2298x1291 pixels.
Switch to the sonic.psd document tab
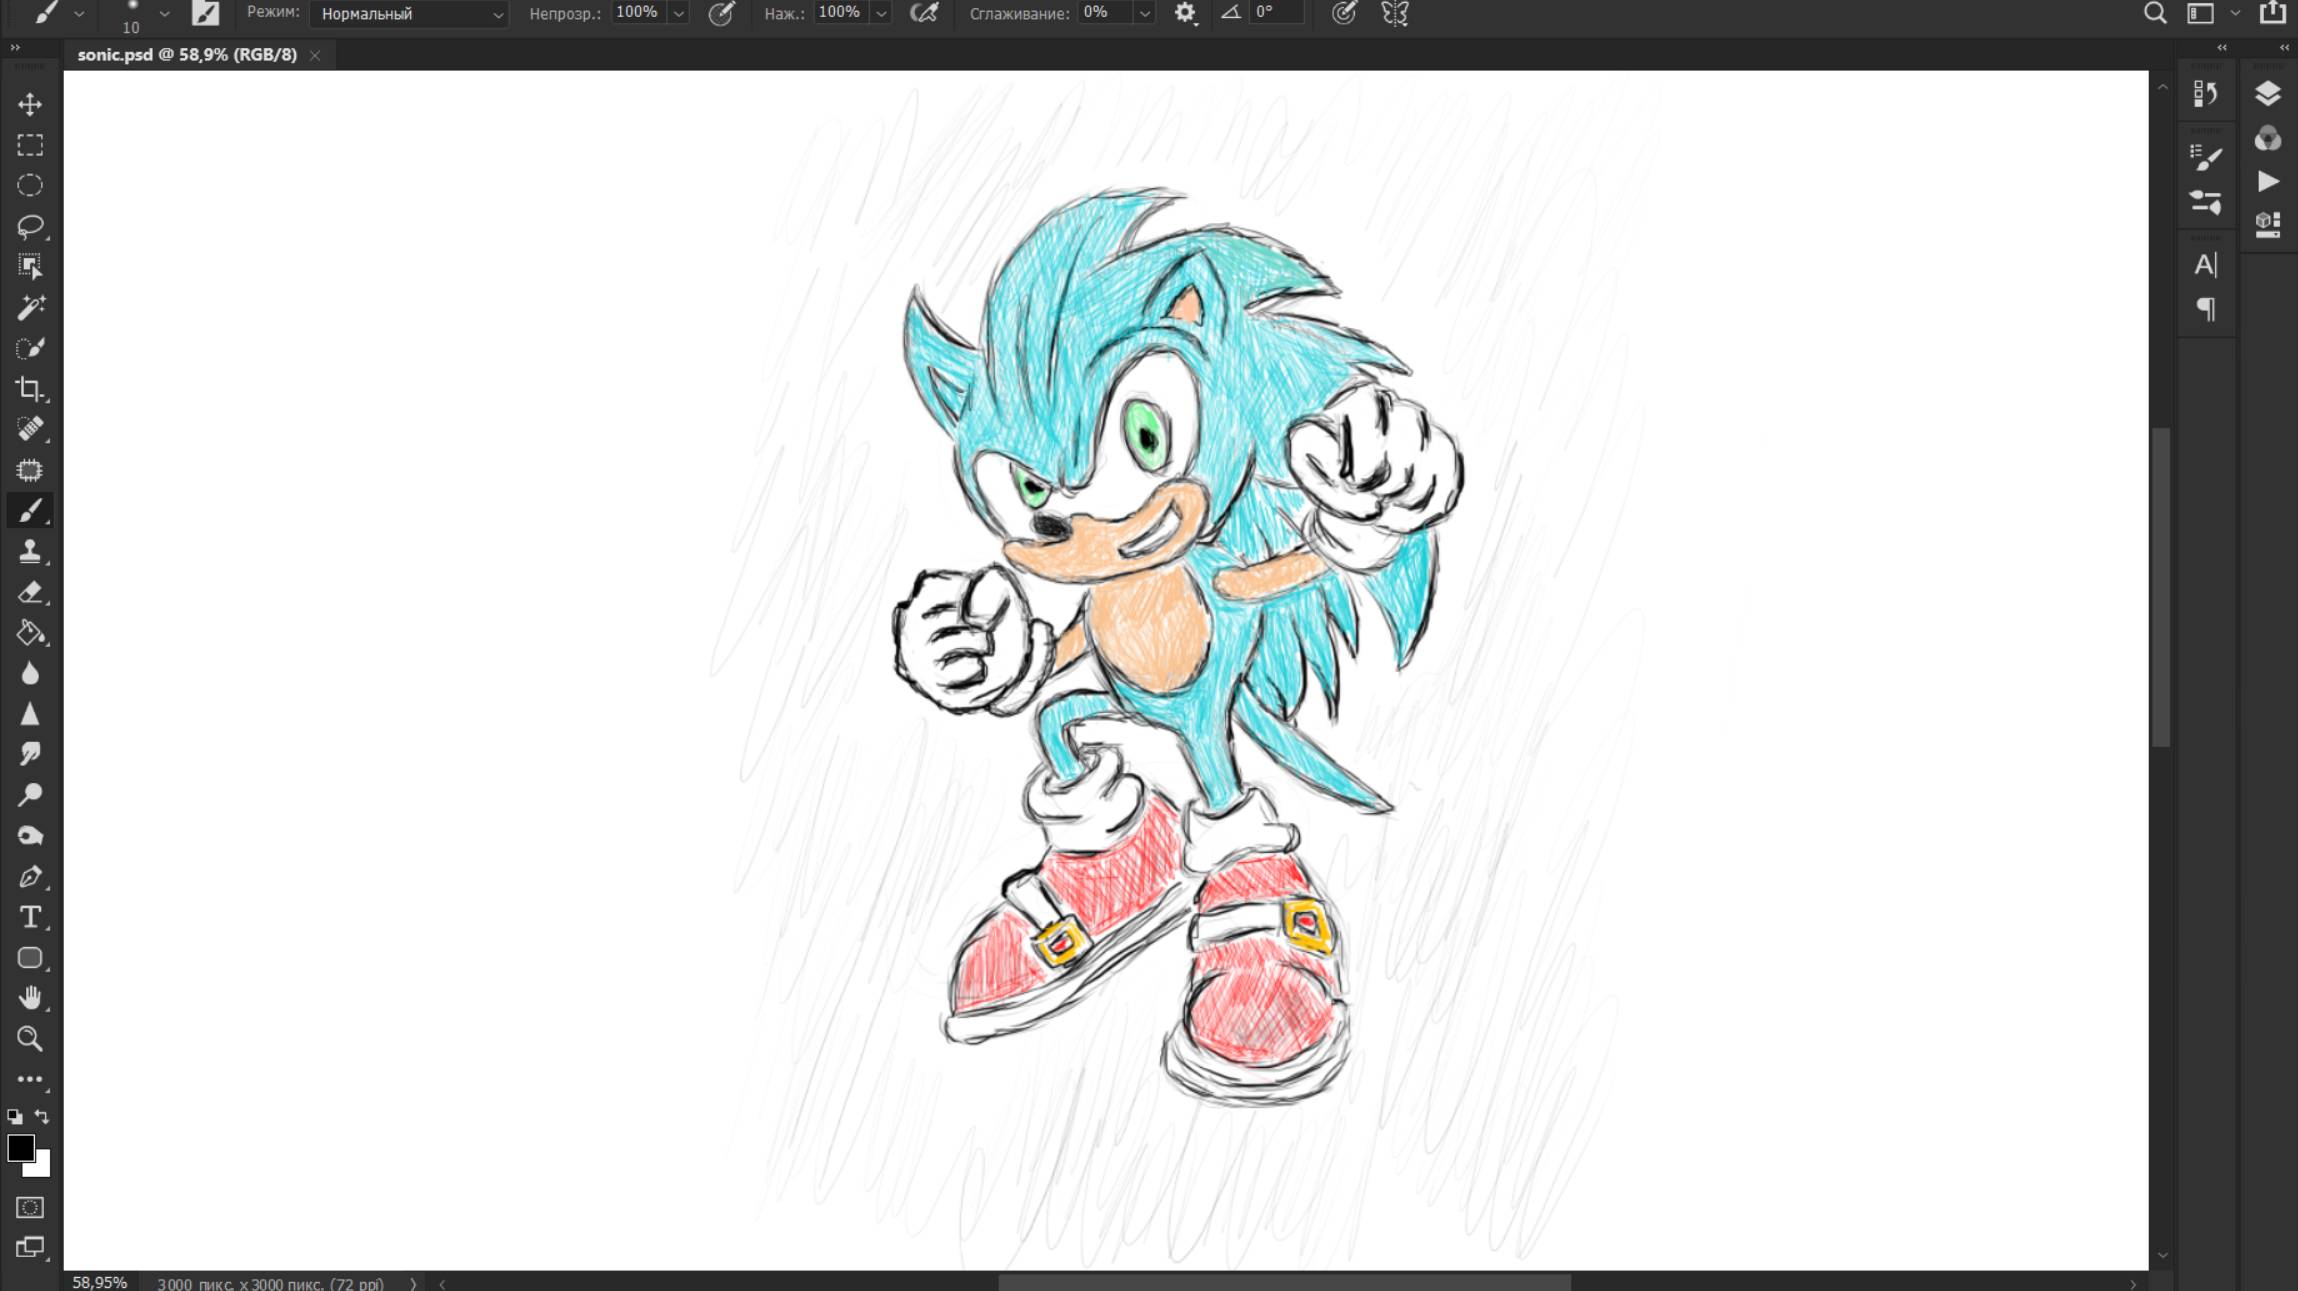187,55
